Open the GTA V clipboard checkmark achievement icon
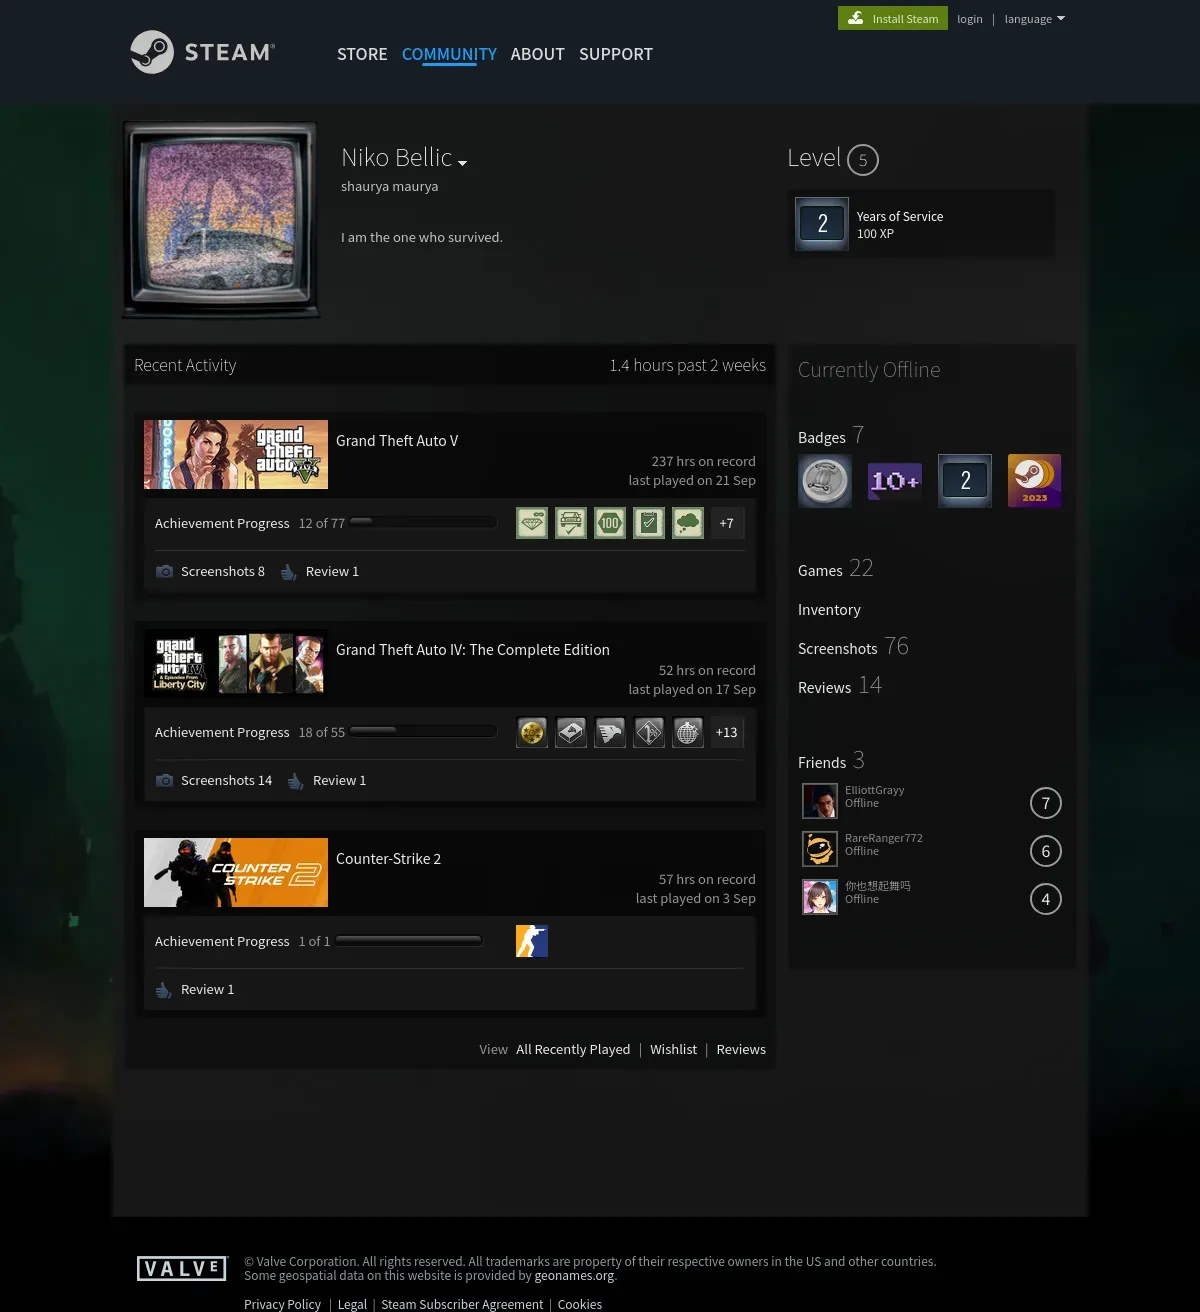 point(649,523)
